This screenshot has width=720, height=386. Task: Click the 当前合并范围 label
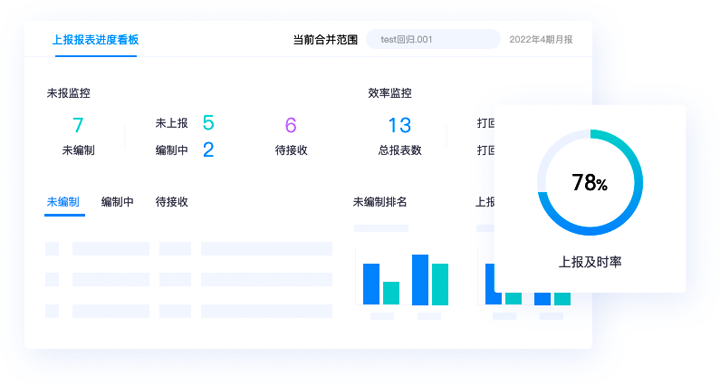325,40
